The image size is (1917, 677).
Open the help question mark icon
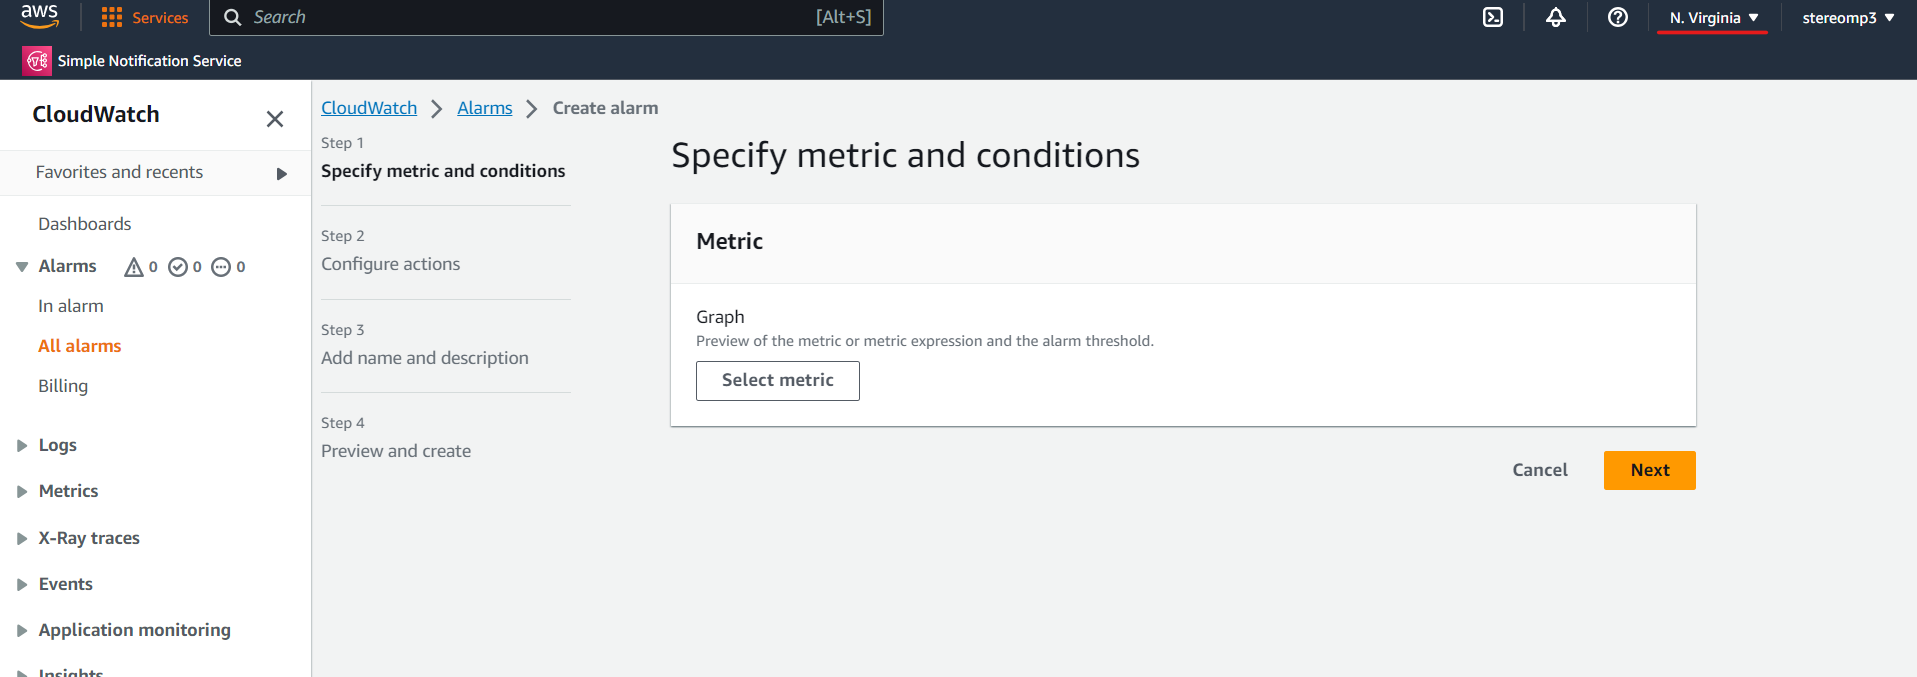point(1617,17)
